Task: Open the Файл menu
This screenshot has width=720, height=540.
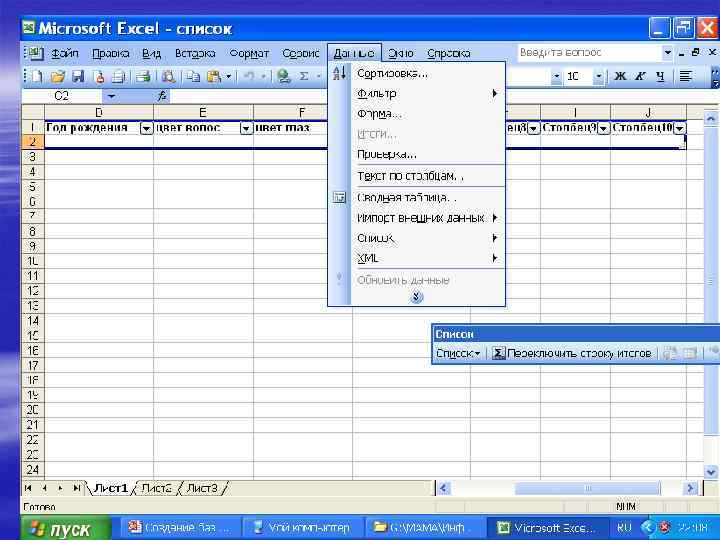Action: pyautogui.click(x=64, y=53)
